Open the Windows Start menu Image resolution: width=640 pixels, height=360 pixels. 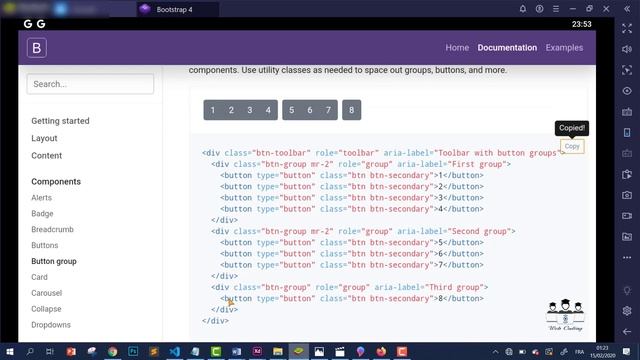click(10, 351)
